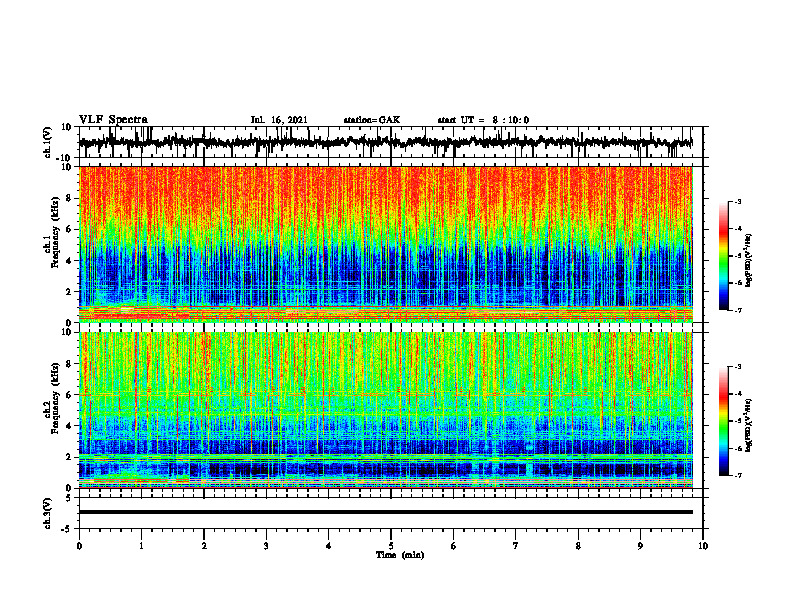Click the "8" kHz tick on ch.1 frequency axis
This screenshot has height=612, width=792.
tap(69, 198)
